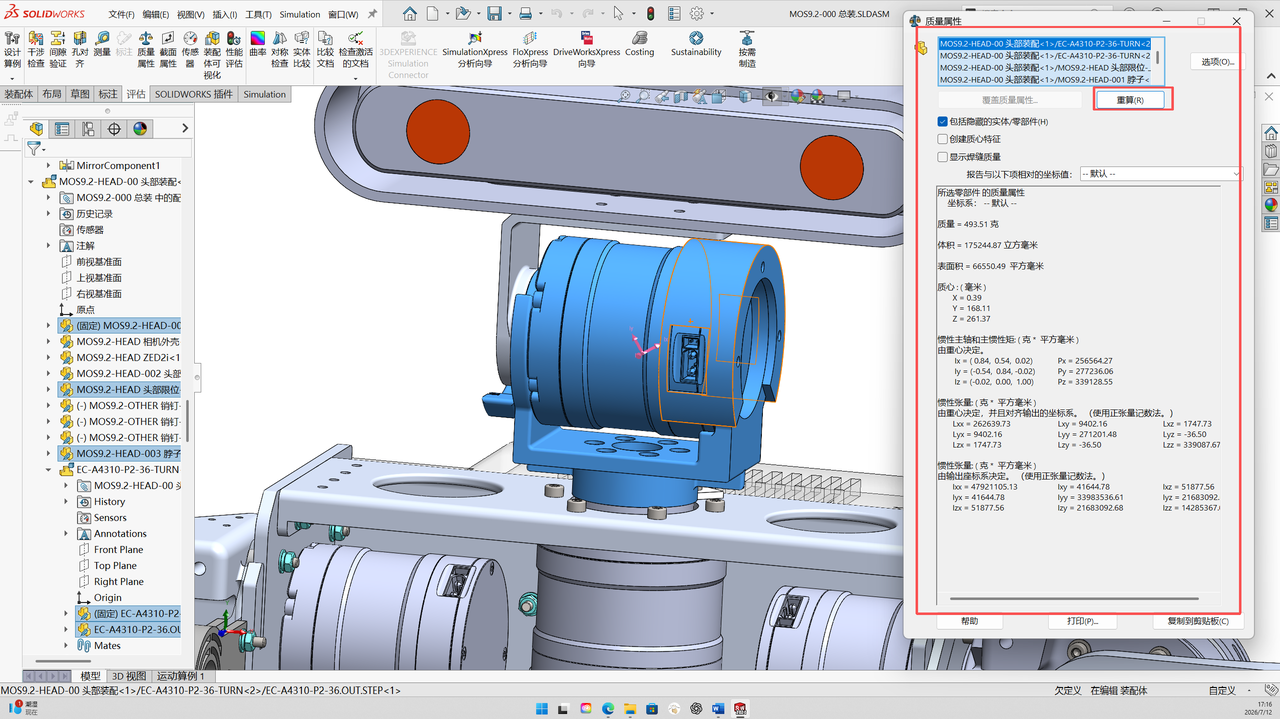The image size is (1280, 719).
Task: Click the 复制到剪贴板(C) button
Action: [1198, 621]
